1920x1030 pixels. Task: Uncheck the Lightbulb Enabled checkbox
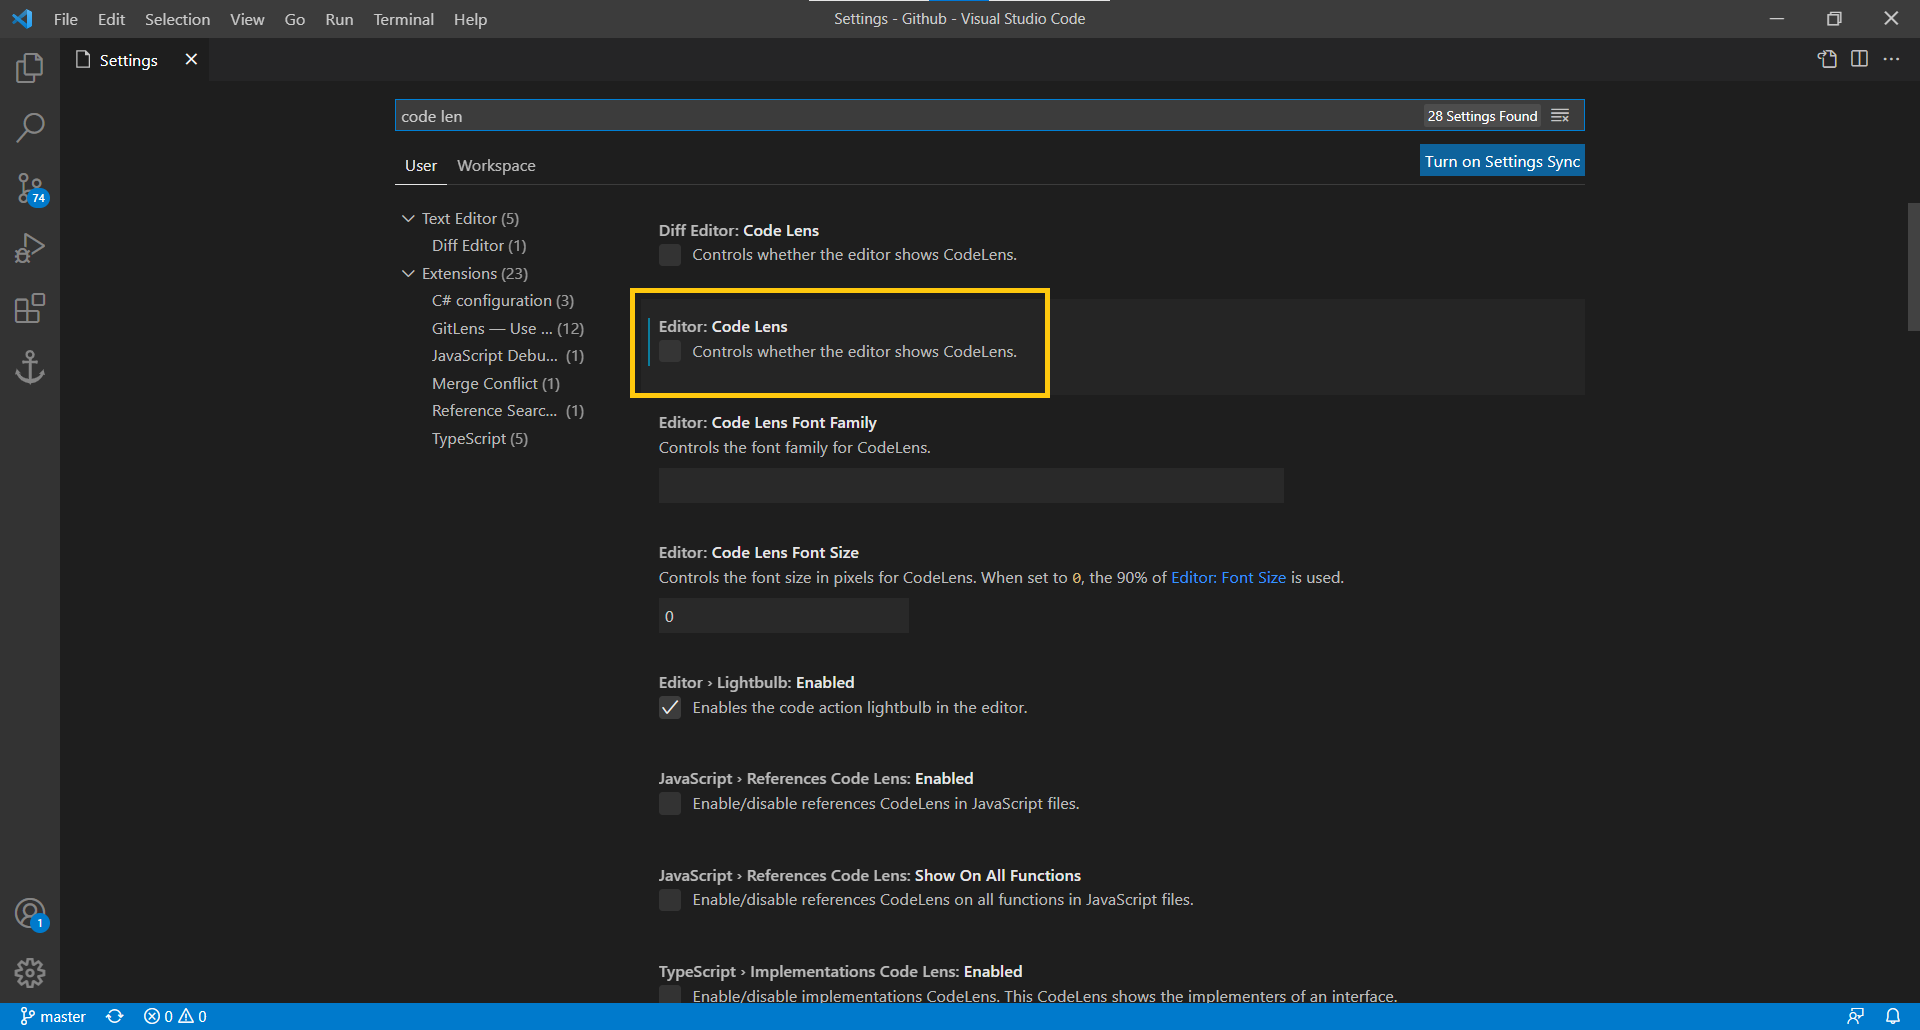pos(670,708)
